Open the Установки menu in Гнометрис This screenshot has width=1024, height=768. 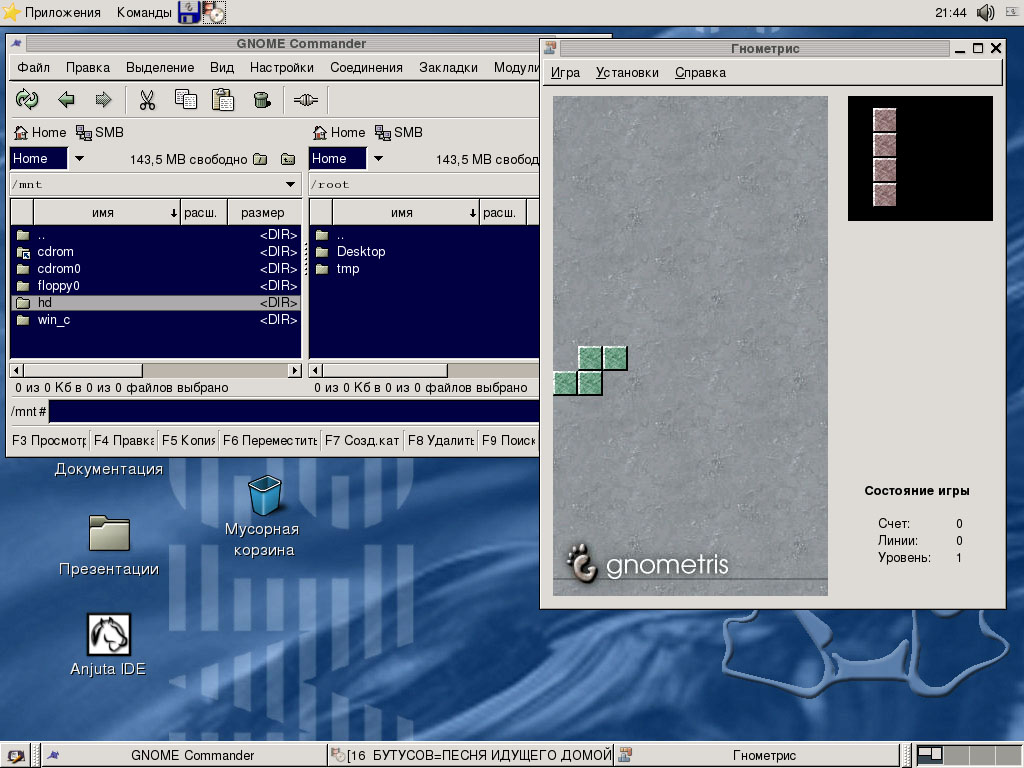(627, 72)
